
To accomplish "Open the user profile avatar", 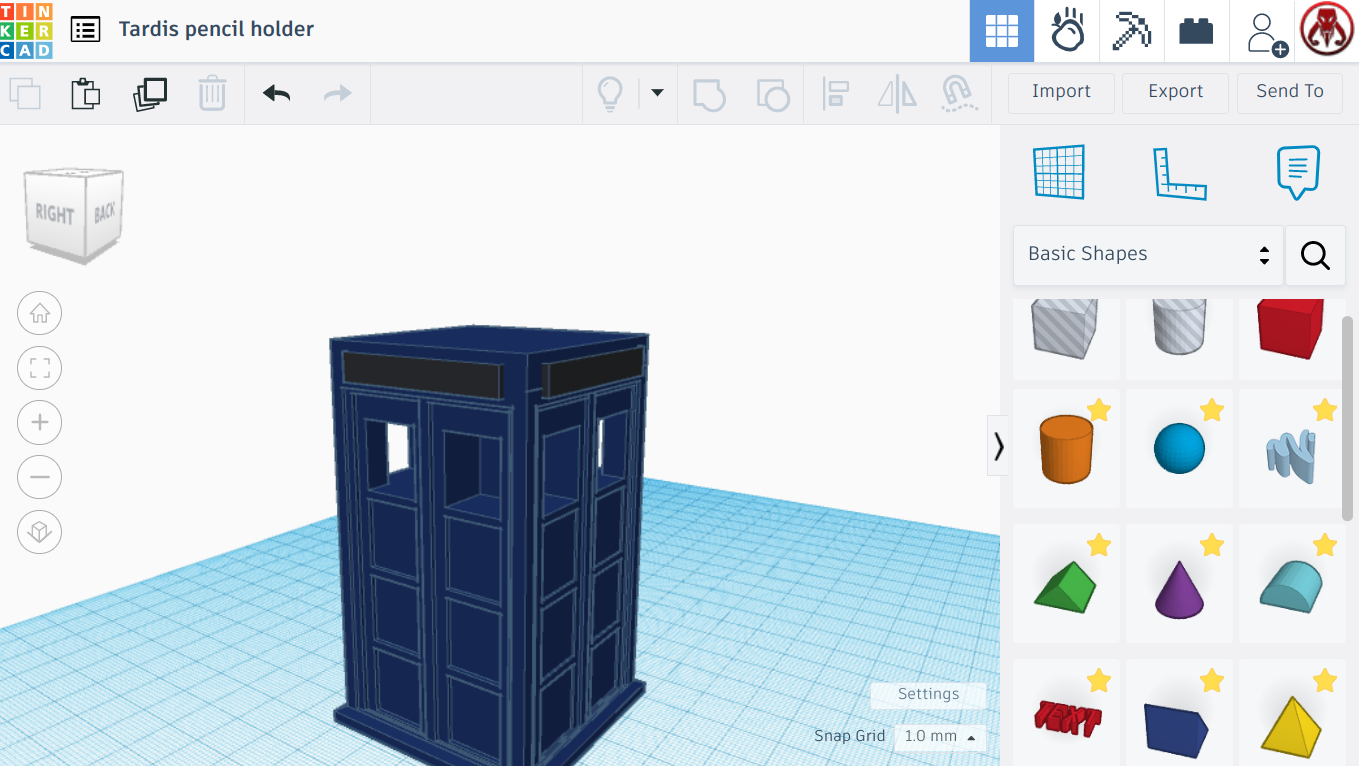I will pyautogui.click(x=1326, y=31).
